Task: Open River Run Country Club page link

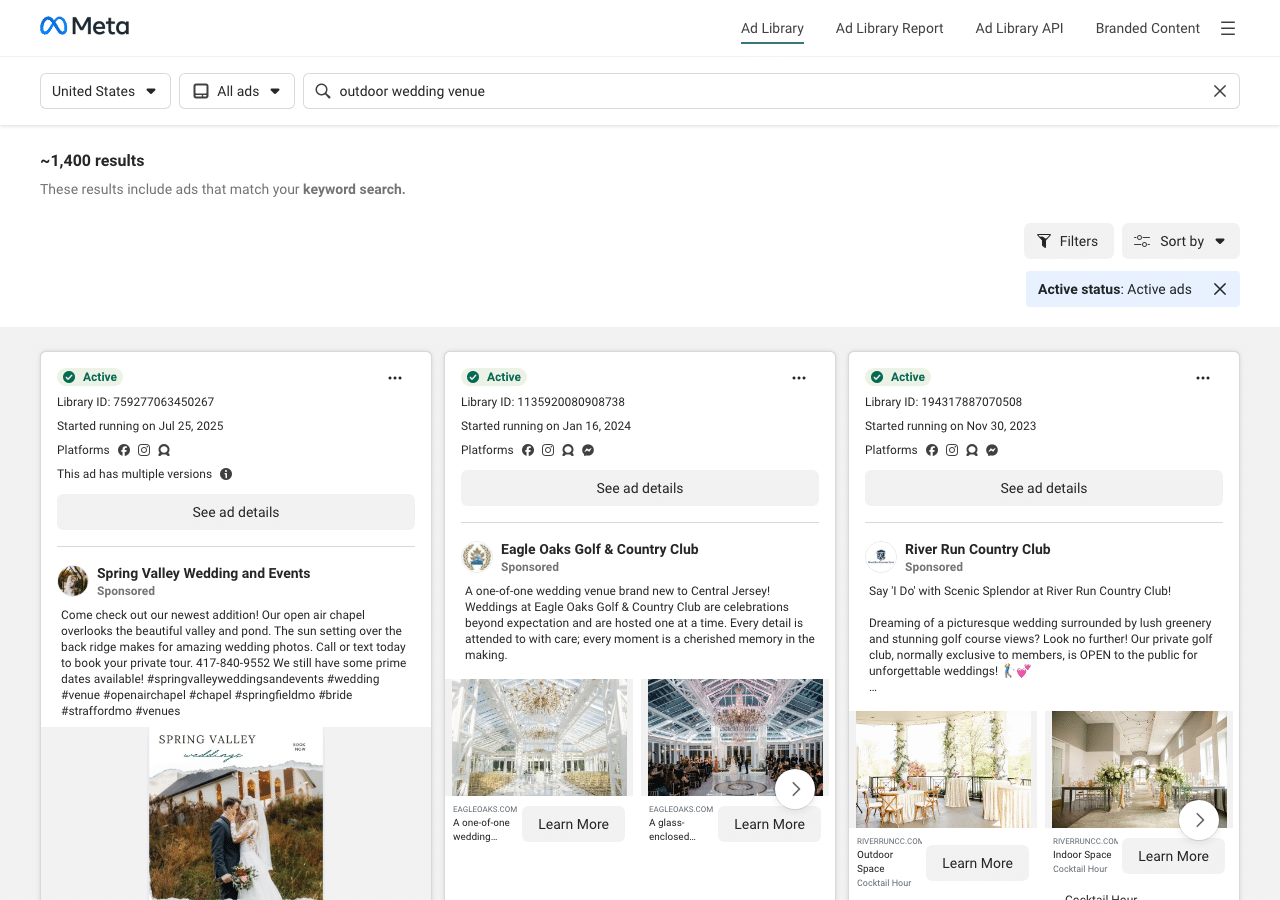Action: tap(978, 549)
